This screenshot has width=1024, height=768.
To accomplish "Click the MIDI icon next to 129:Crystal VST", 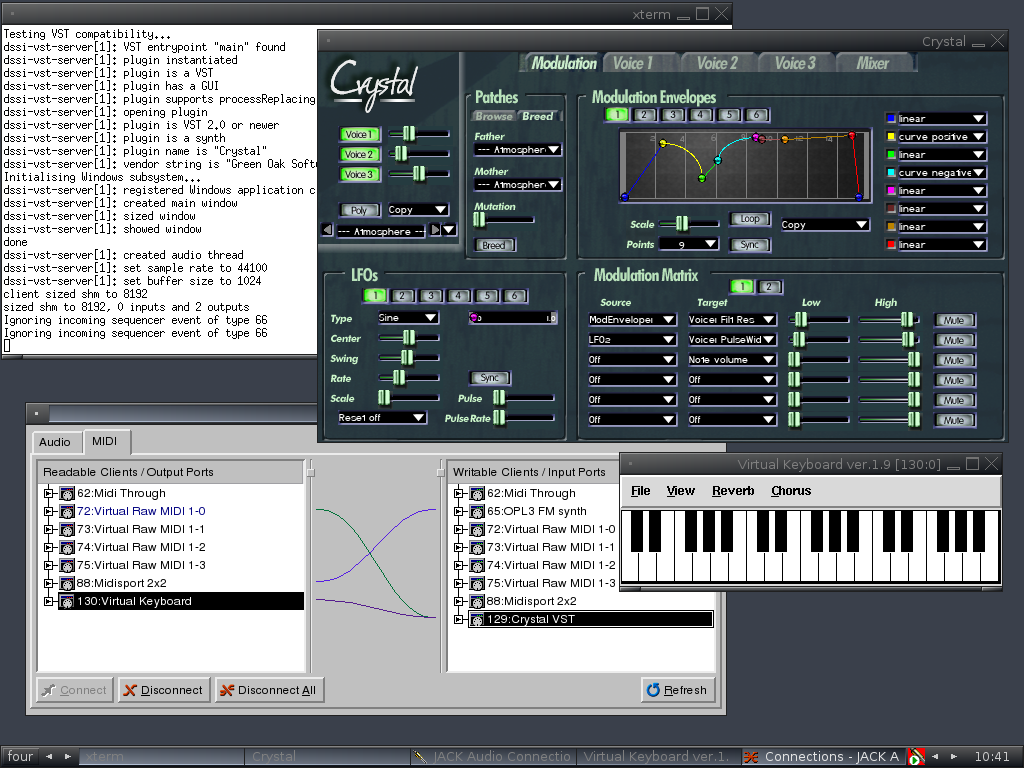I will (477, 619).
